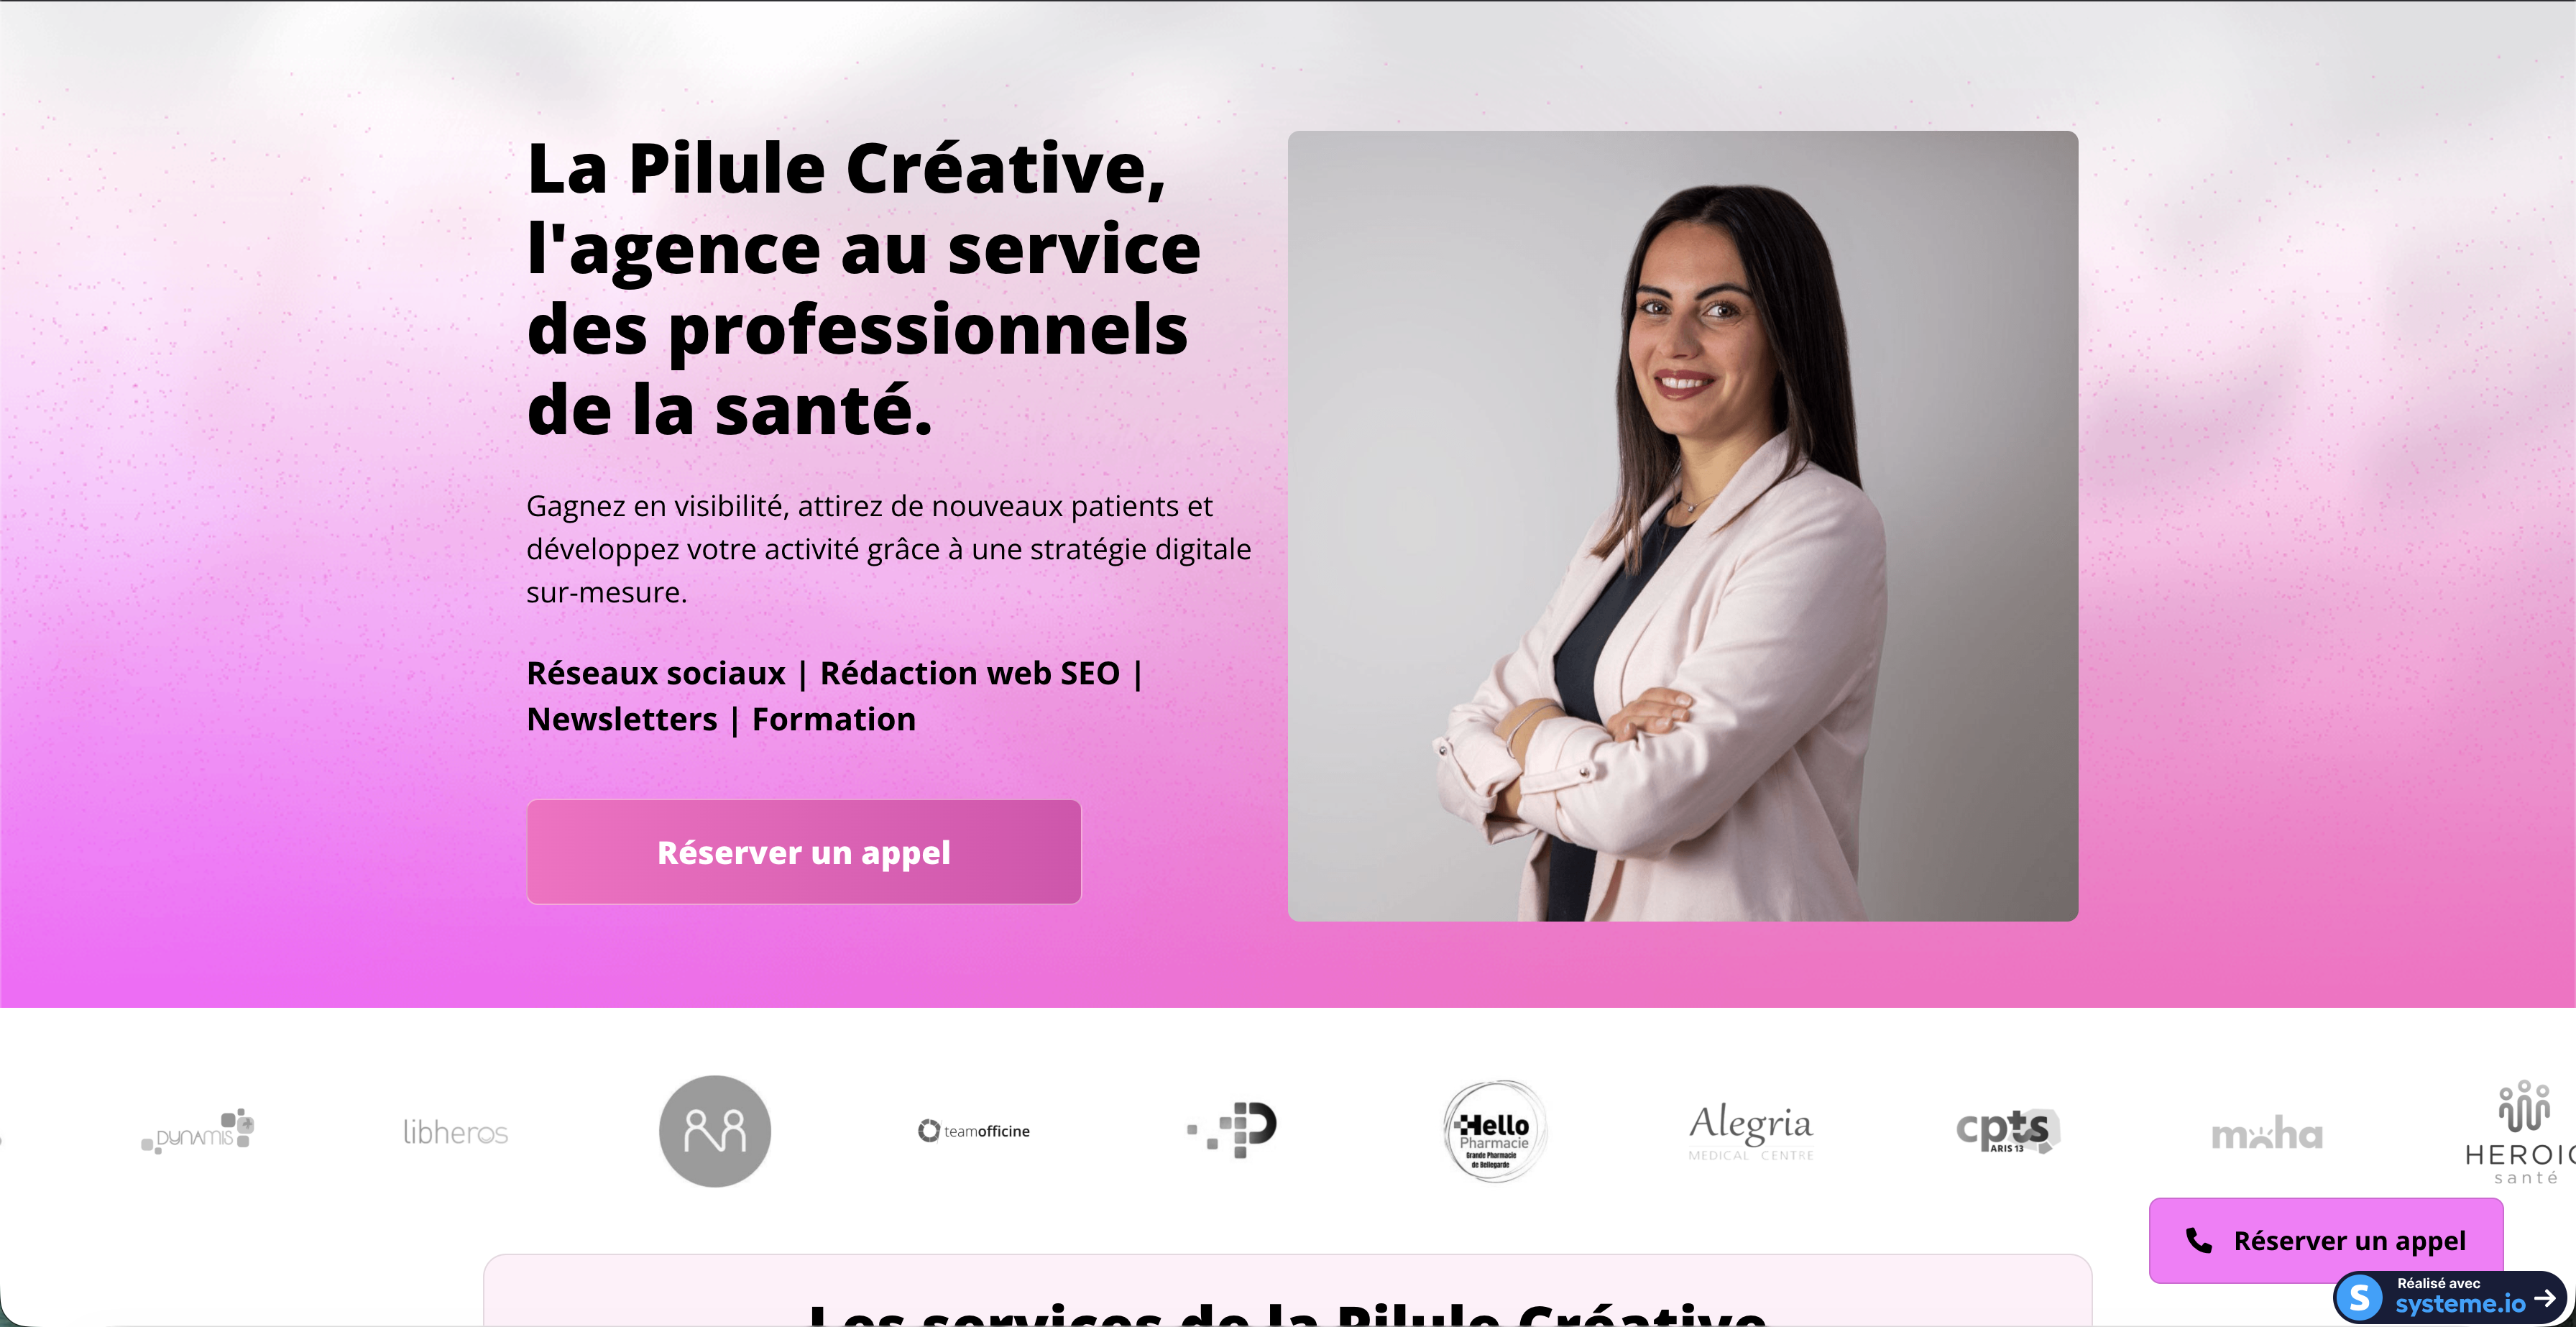This screenshot has width=2576, height=1327.
Task: Click the teamofficine logo
Action: pyautogui.click(x=974, y=1131)
